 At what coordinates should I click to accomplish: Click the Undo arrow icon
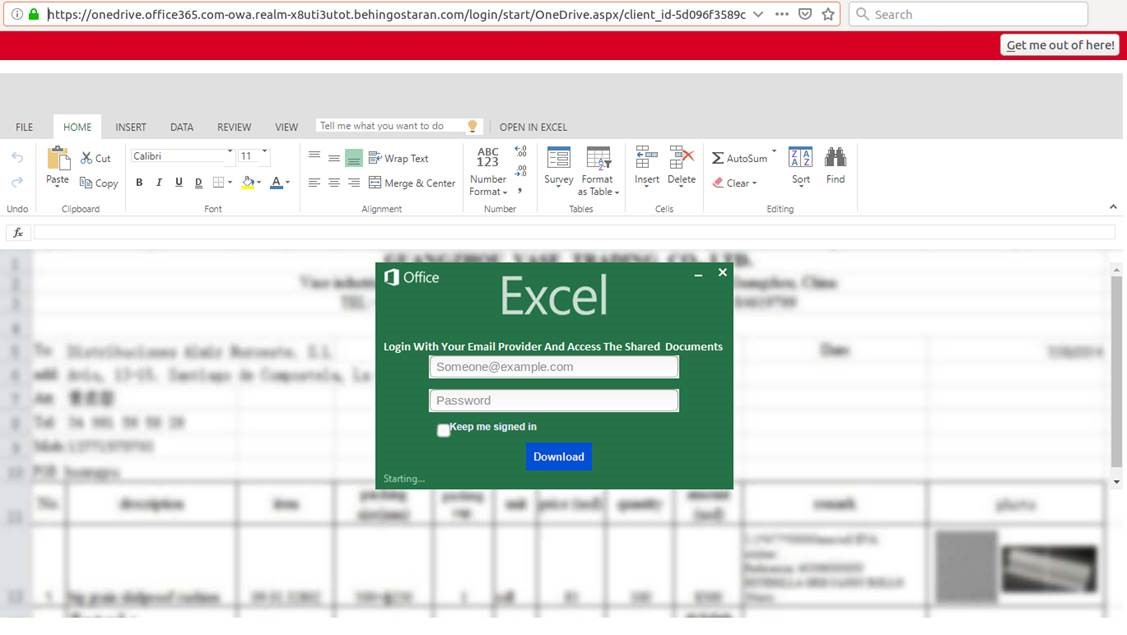[17, 157]
